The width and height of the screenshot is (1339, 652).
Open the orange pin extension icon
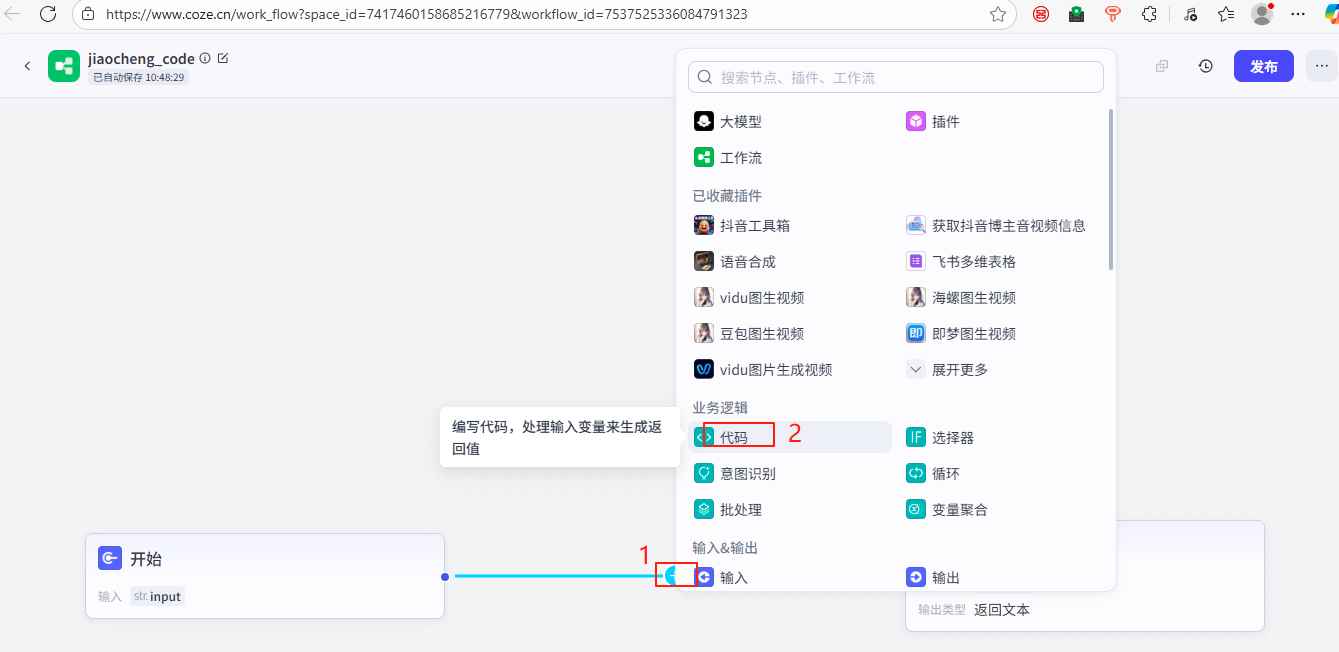pos(1112,14)
